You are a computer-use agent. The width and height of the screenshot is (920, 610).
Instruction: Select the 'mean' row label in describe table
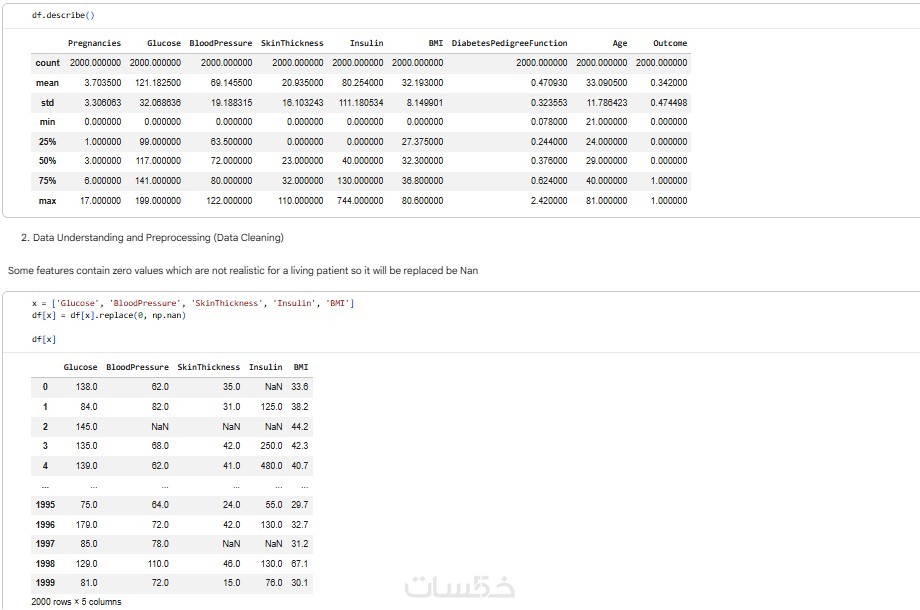48,83
